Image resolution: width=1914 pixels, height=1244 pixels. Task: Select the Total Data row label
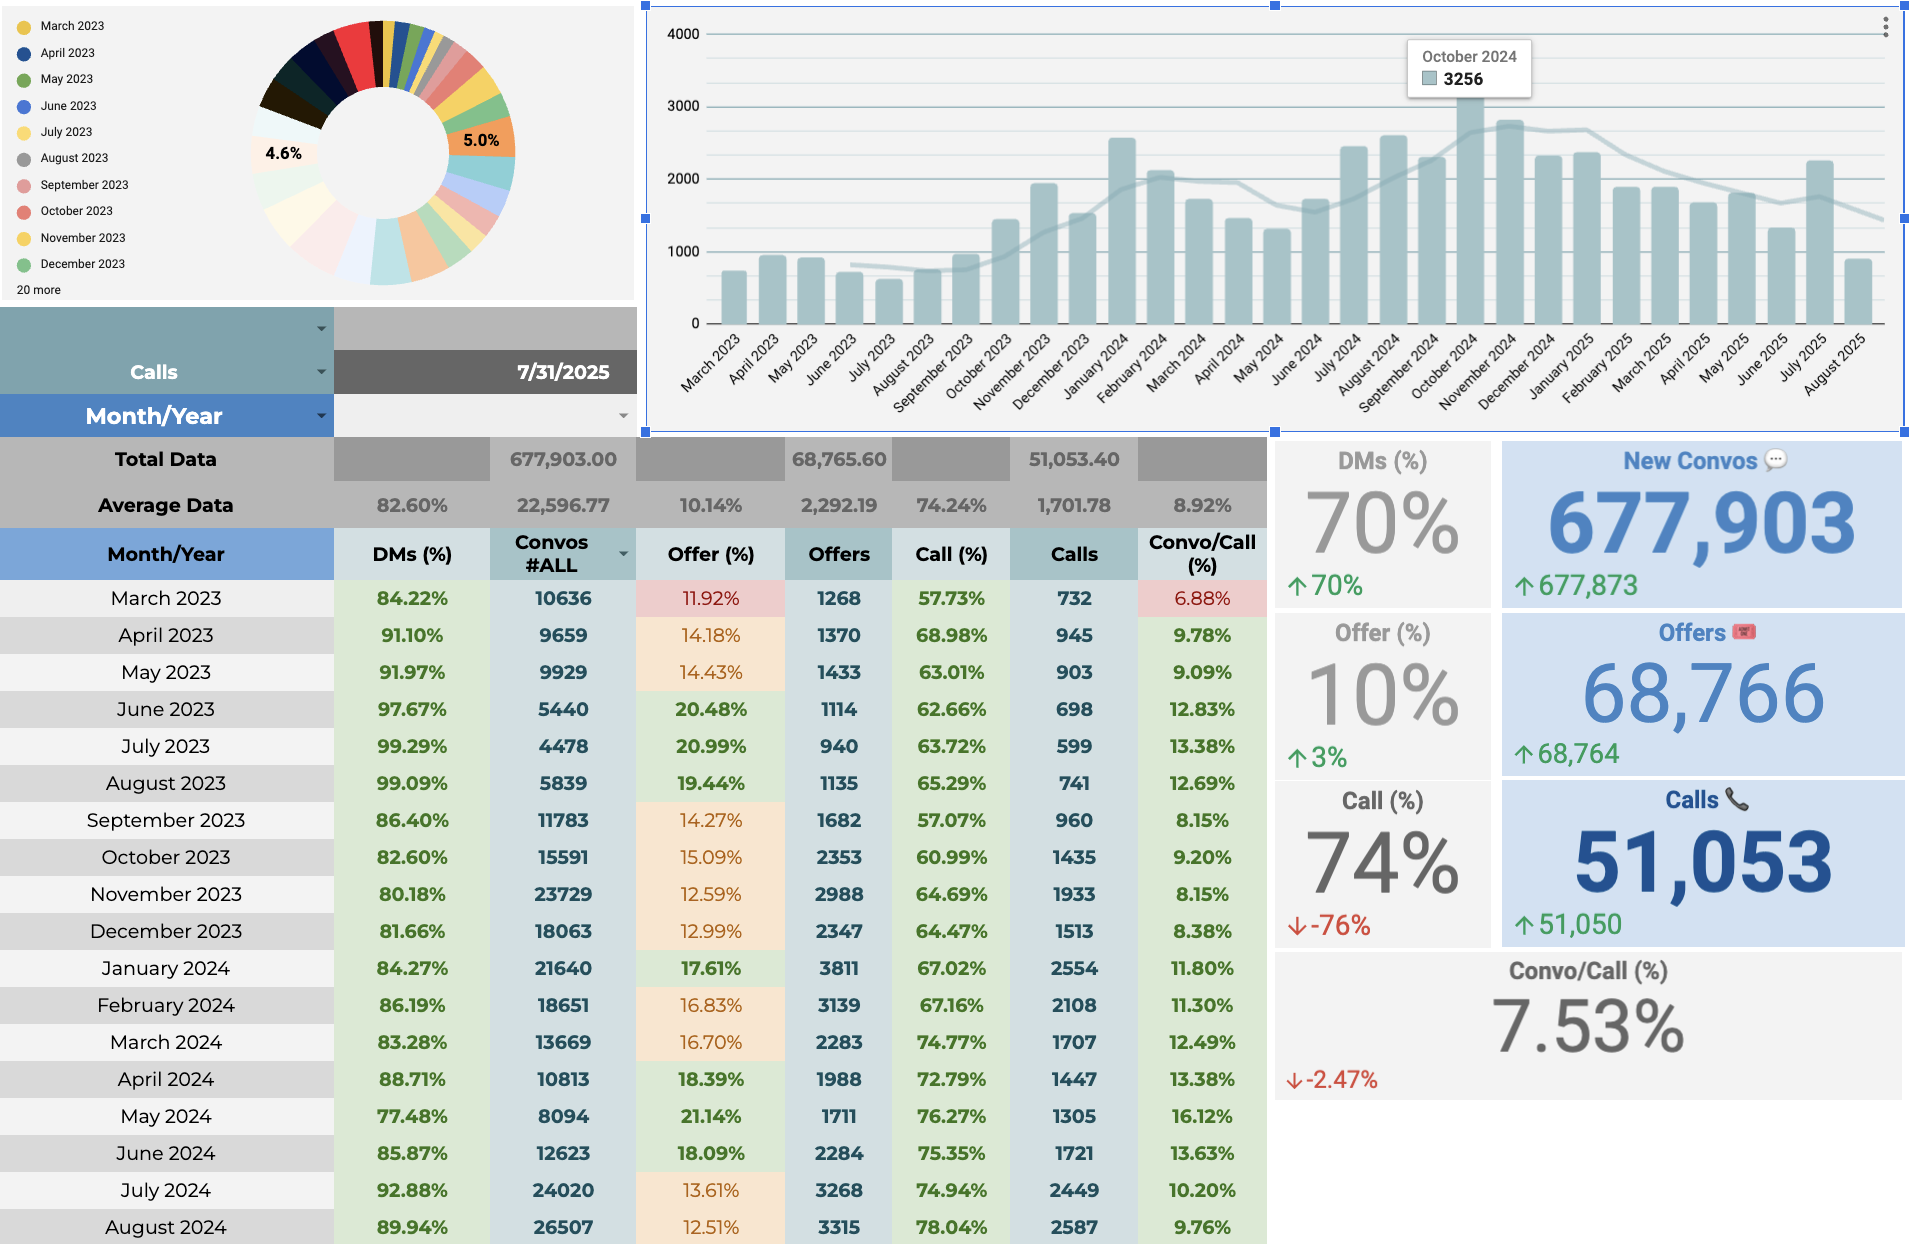point(166,459)
